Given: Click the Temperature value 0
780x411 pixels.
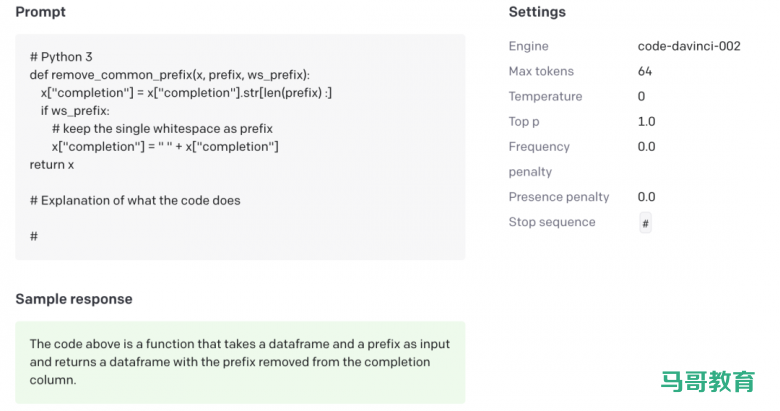Looking at the screenshot, I should tap(641, 96).
